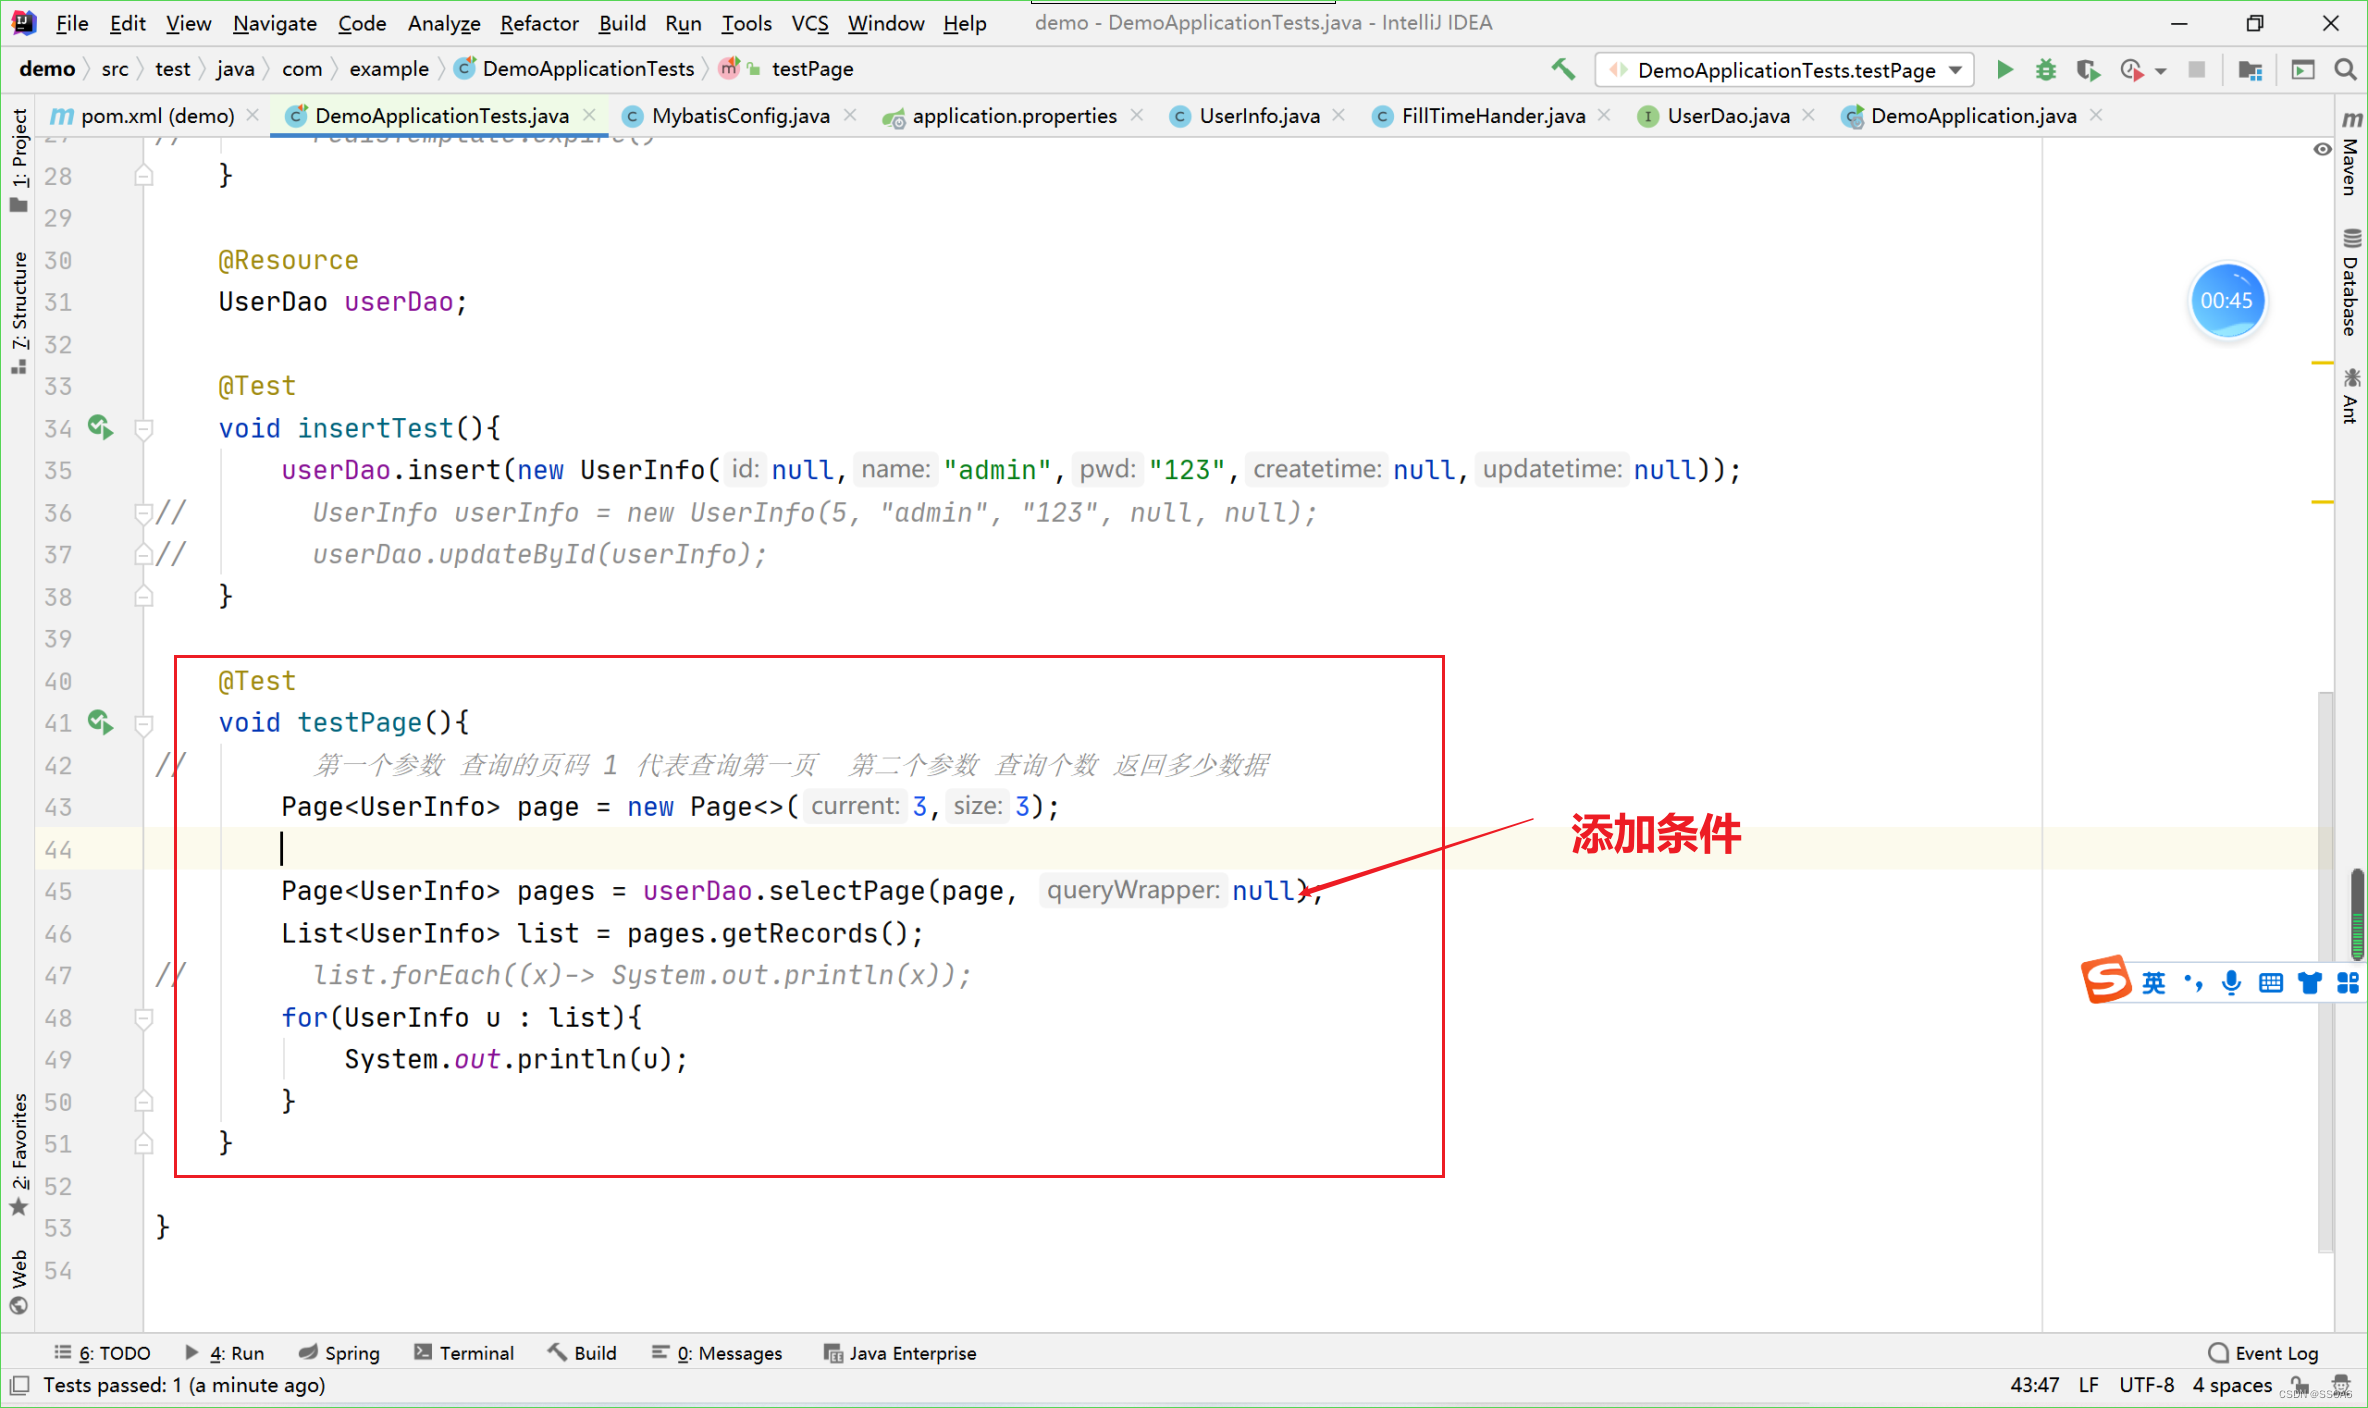
Task: Click the example package breadcrumb
Action: pos(388,69)
